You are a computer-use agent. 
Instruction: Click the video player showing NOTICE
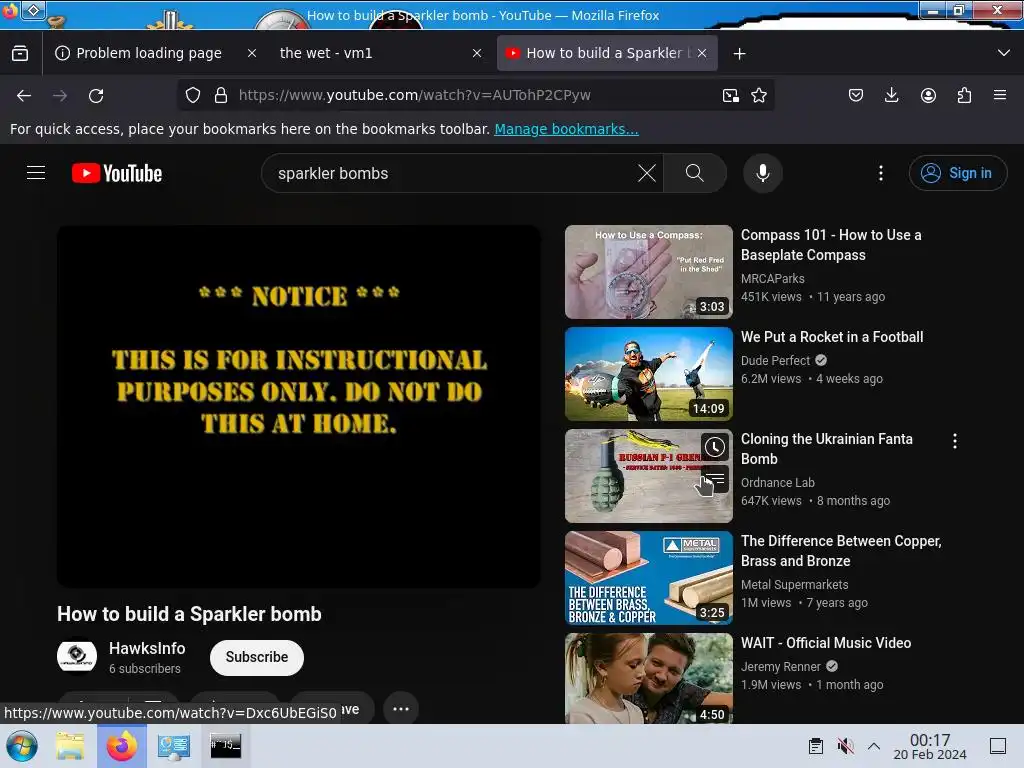pyautogui.click(x=298, y=406)
